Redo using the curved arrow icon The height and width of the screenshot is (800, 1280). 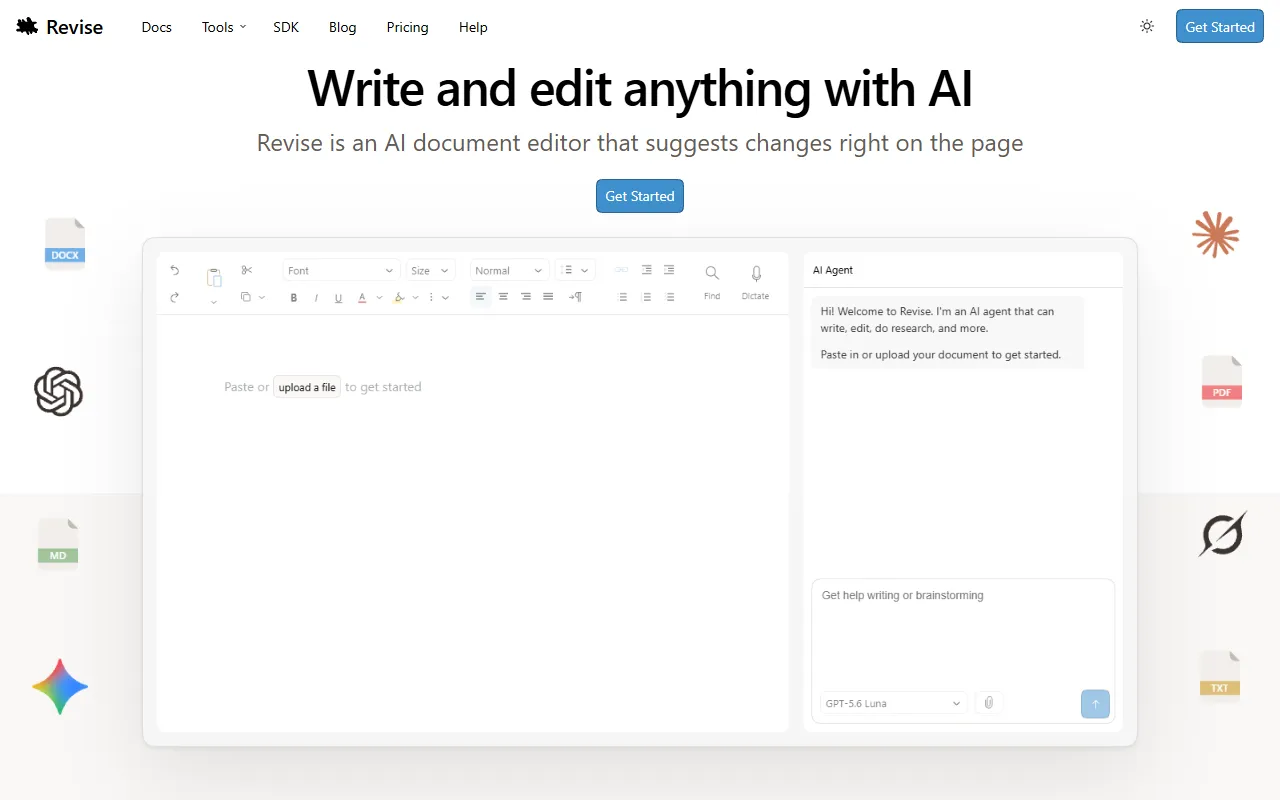[175, 297]
